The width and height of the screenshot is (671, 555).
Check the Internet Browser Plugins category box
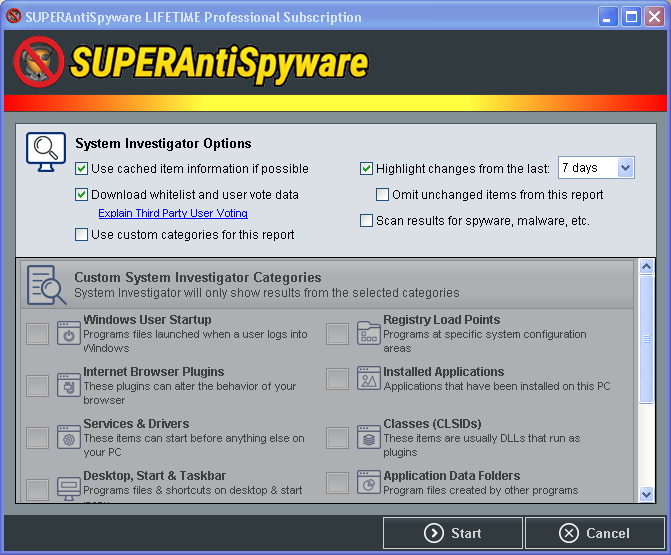[x=37, y=386]
